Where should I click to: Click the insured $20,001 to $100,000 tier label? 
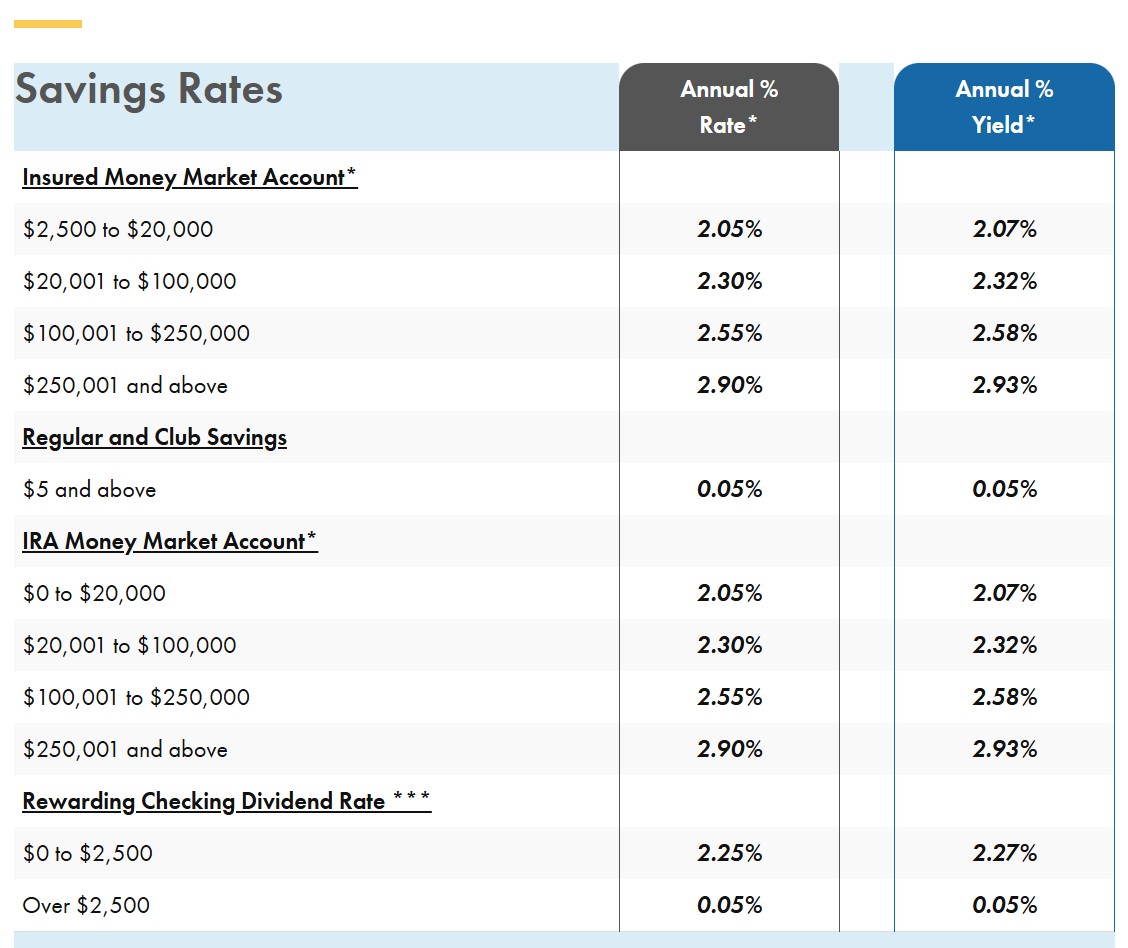[129, 281]
